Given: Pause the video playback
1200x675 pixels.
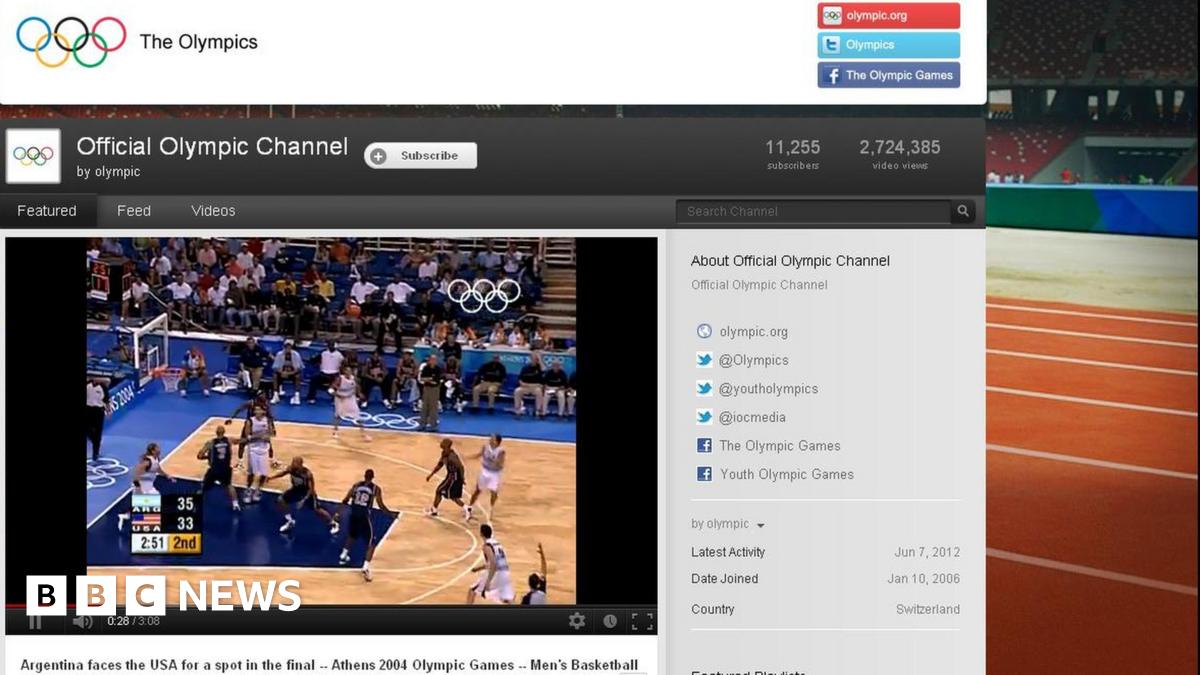Looking at the screenshot, I should pyautogui.click(x=35, y=621).
